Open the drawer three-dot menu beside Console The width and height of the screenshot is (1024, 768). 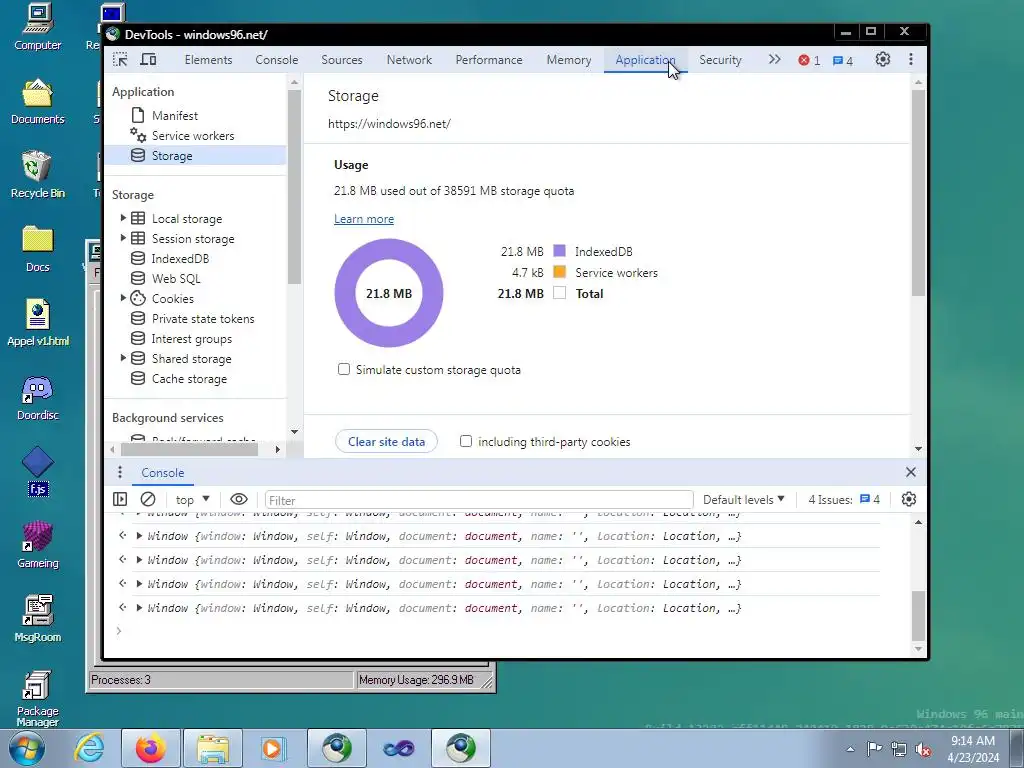(x=120, y=472)
